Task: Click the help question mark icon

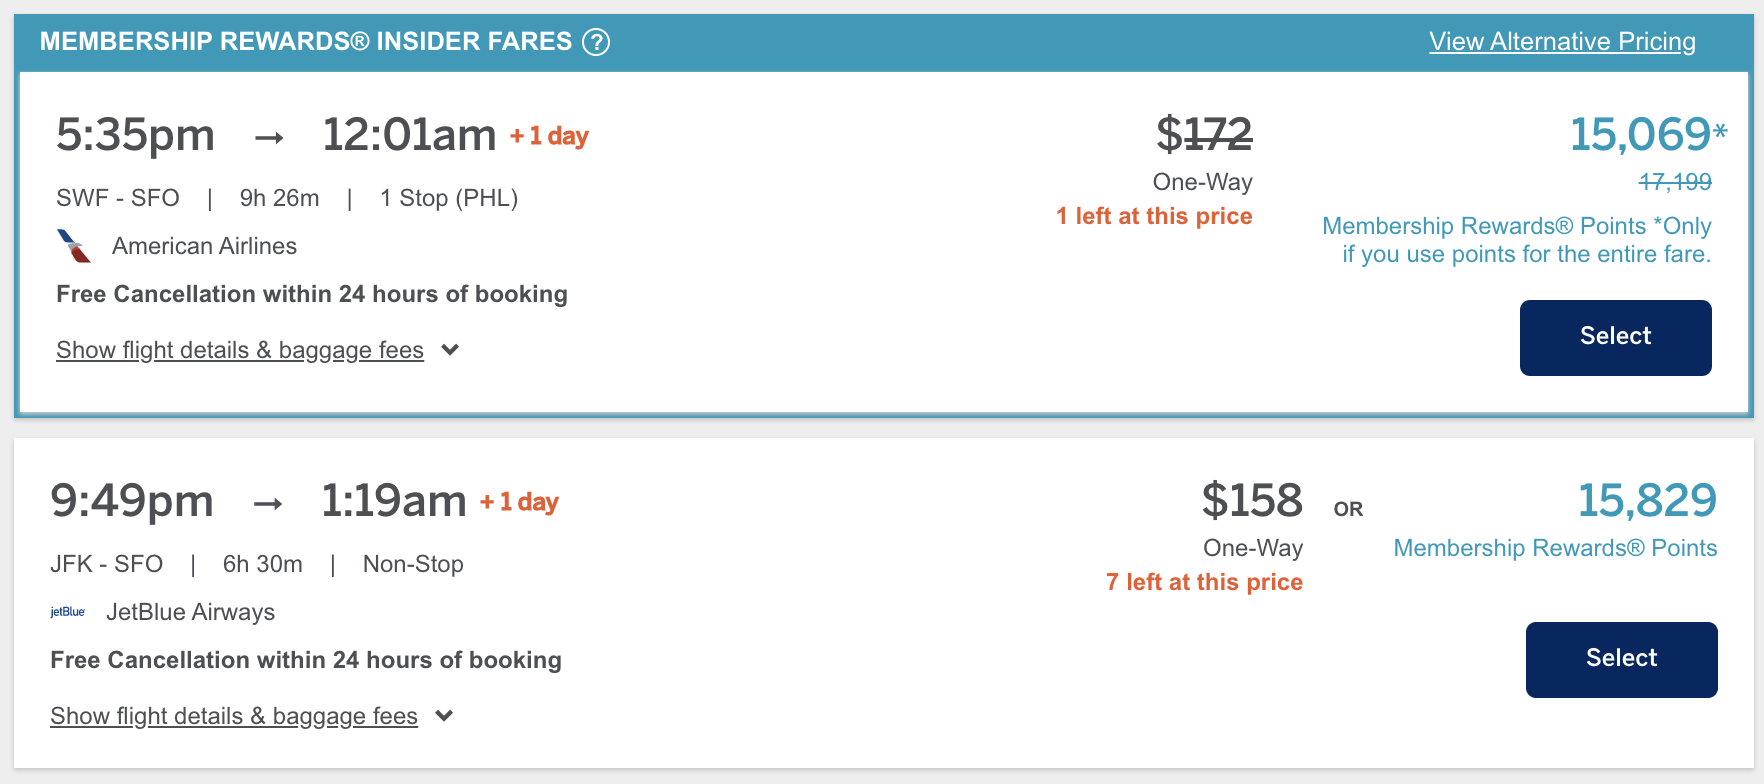Action: coord(596,42)
